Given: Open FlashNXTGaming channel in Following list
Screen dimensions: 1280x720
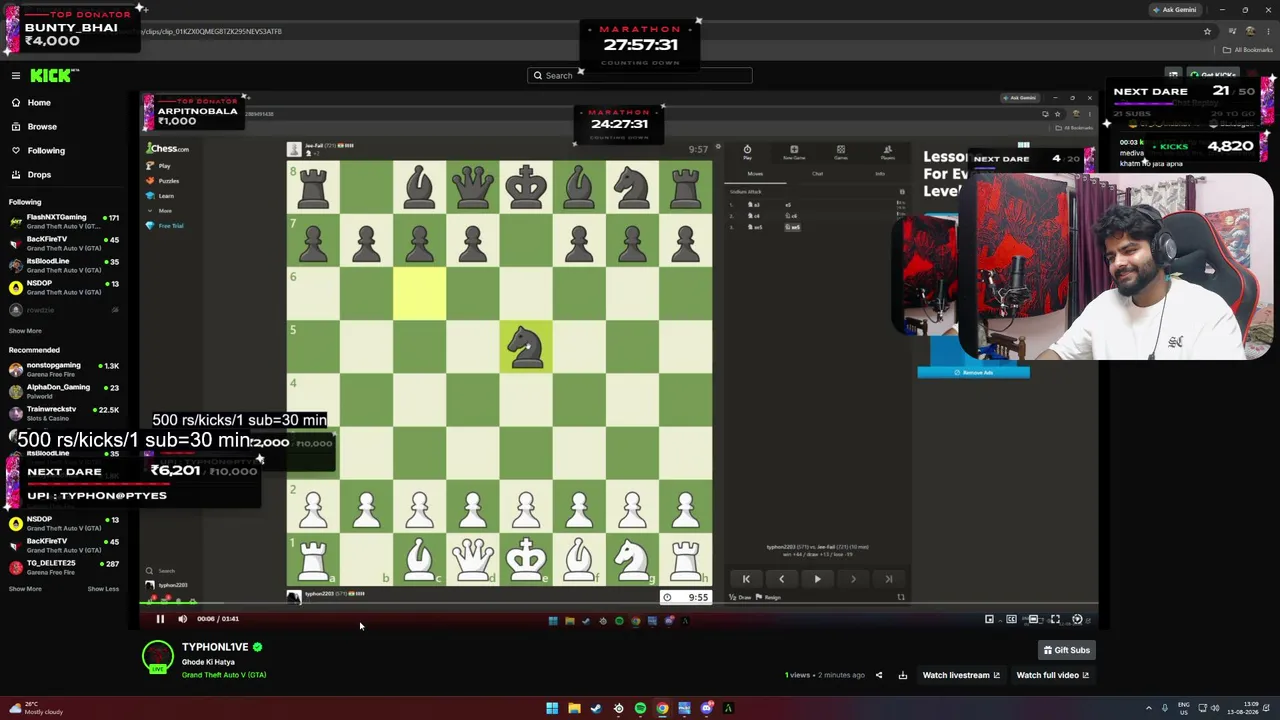Looking at the screenshot, I should (64, 221).
